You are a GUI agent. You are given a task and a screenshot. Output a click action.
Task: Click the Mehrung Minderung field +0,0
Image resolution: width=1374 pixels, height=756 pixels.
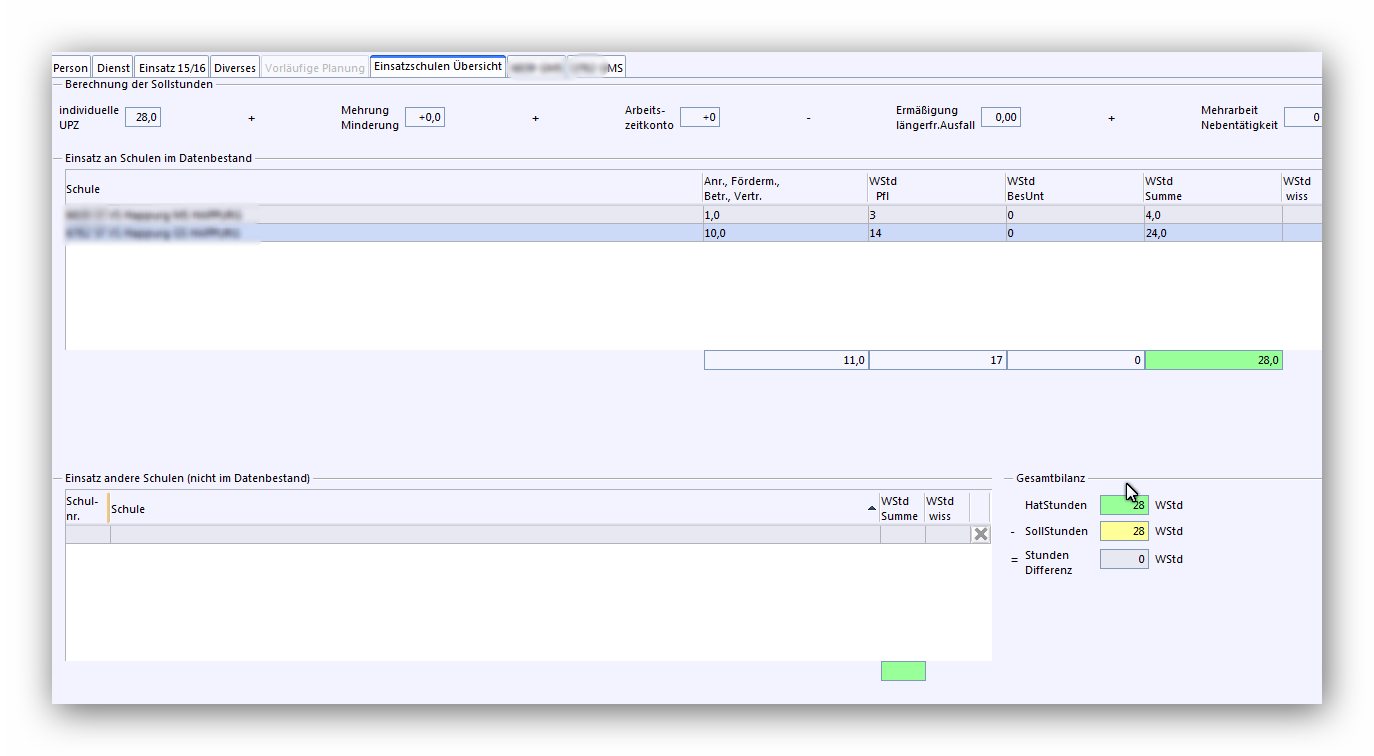tap(425, 117)
